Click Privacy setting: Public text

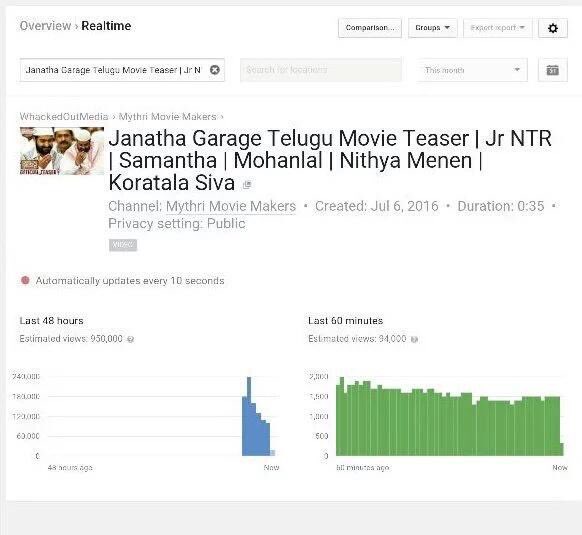pos(177,224)
